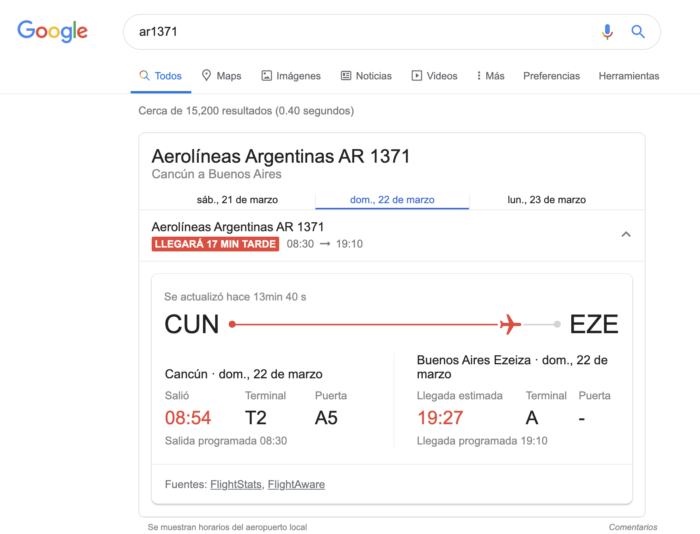Open the FlightAware source link
Viewport: 700px width, 534px height.
tap(296, 484)
